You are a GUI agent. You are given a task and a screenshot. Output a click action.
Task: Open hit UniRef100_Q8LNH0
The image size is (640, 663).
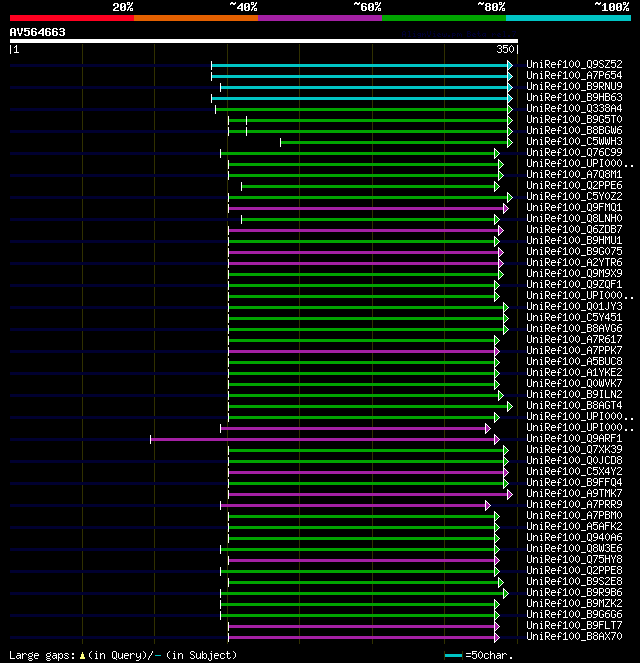coord(574,218)
